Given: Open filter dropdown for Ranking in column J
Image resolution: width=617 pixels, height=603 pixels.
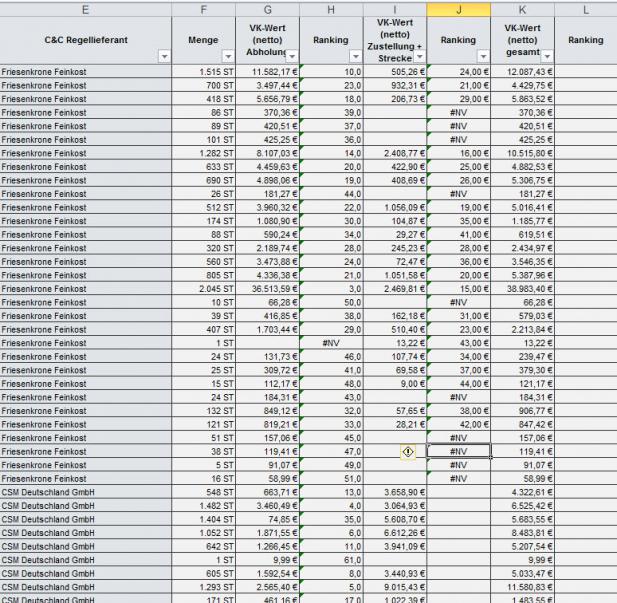Looking at the screenshot, I should [x=483, y=57].
